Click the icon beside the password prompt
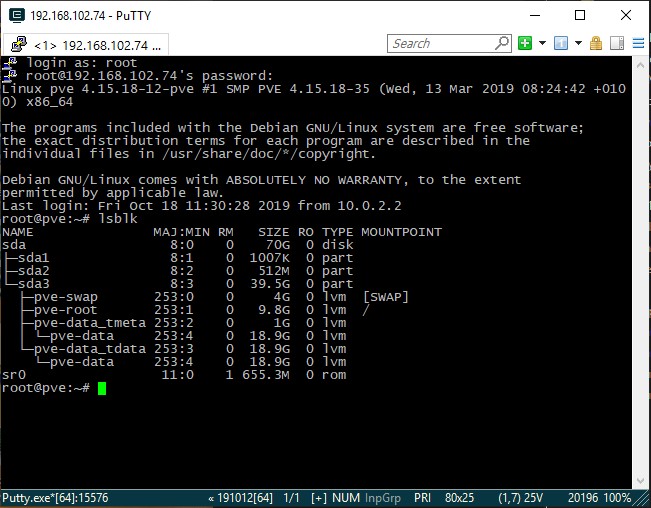 [x=10, y=76]
